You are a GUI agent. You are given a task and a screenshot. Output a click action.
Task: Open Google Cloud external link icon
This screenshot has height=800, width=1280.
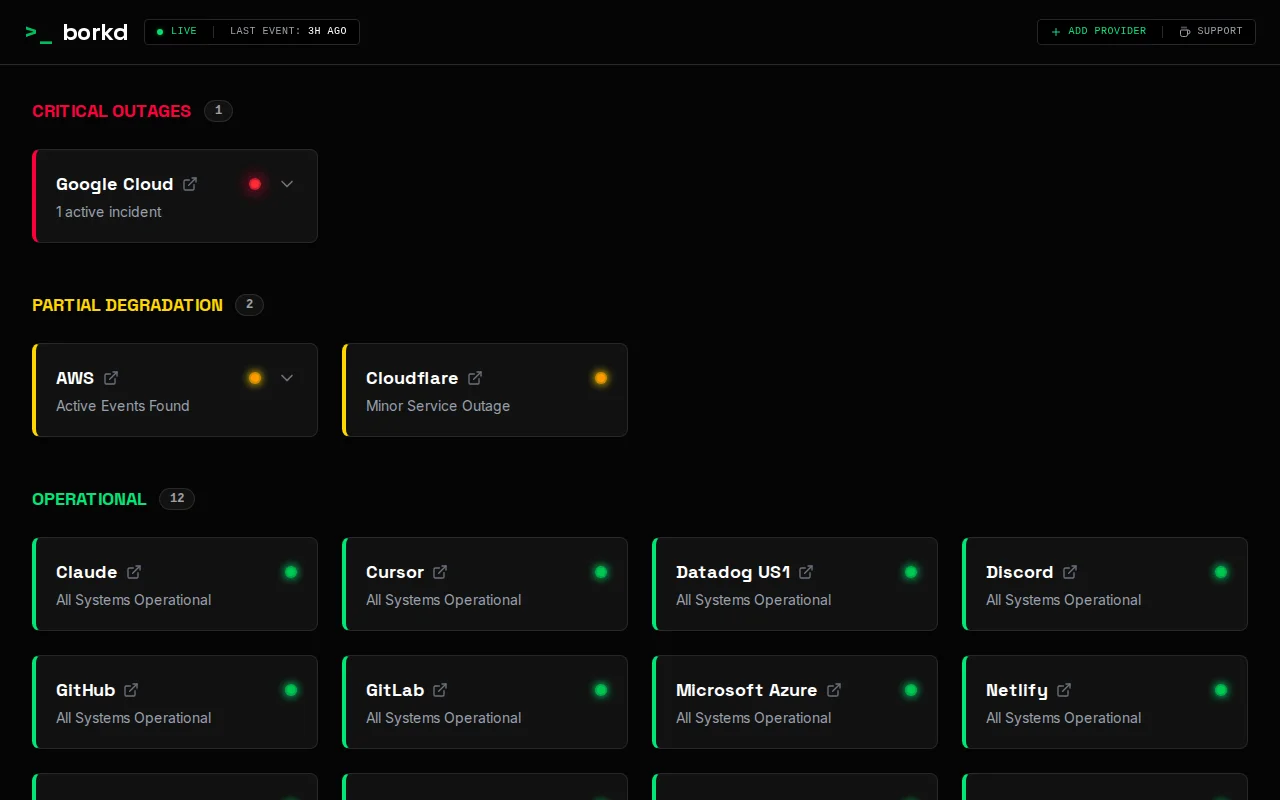coord(190,184)
